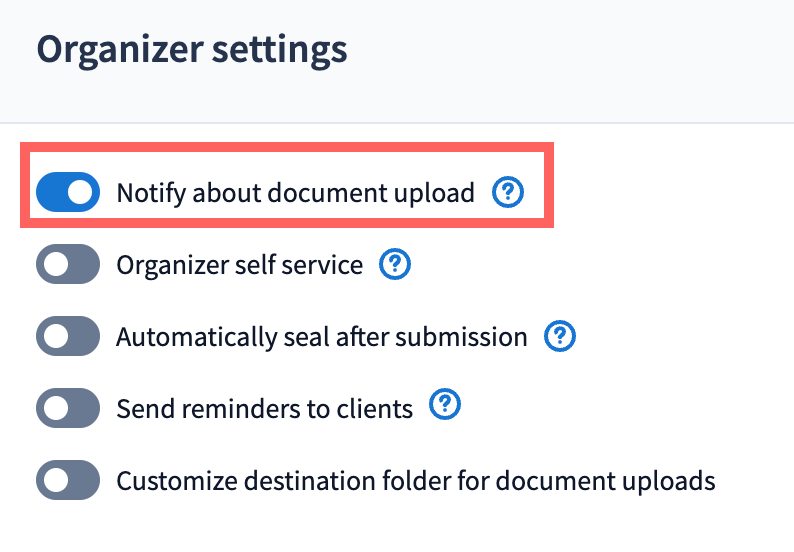Click the knob on Organizer self service switch

point(54,265)
